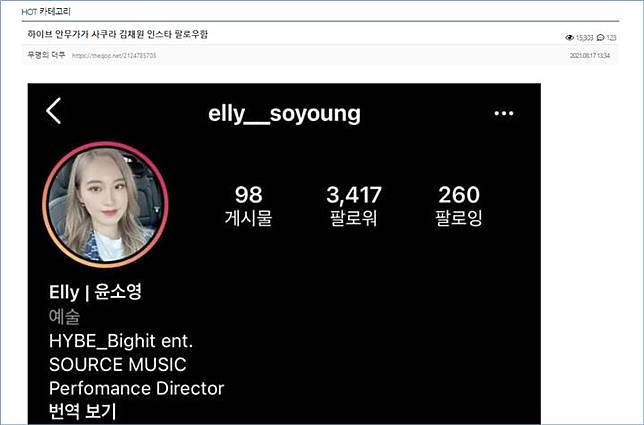The width and height of the screenshot is (644, 425).
Task: Click the display name Elly | 윤소영
Action: click(x=95, y=292)
